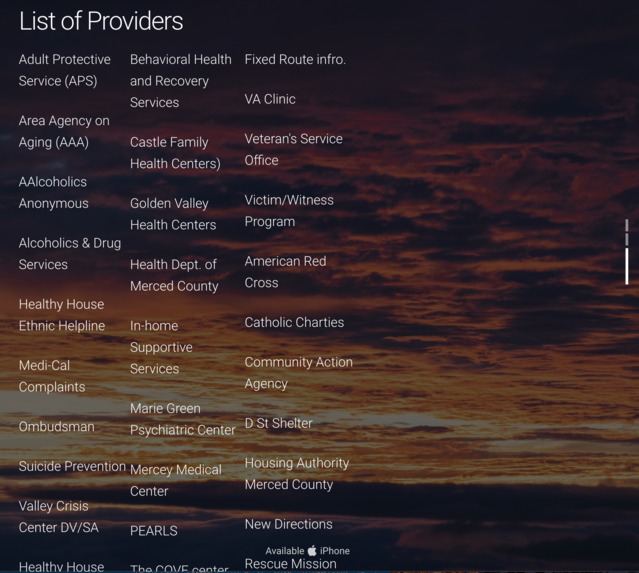Viewport: 639px width, 573px height.
Task: Open Catholic Charties link
Action: point(294,322)
